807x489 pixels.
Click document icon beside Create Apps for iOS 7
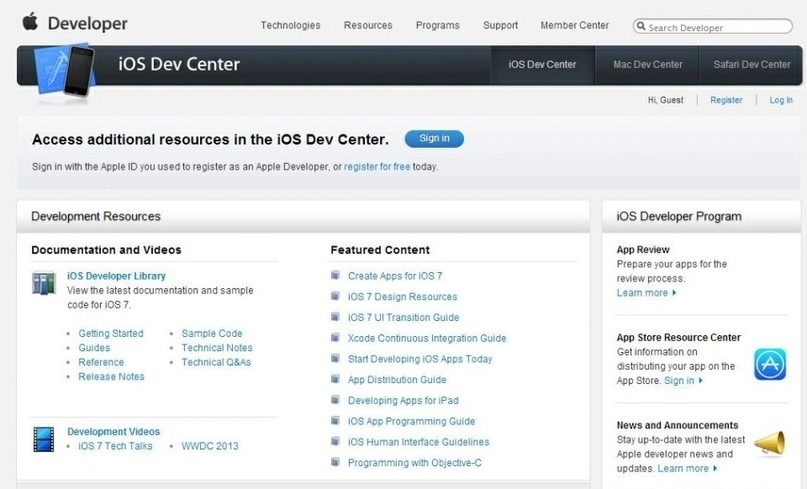(335, 275)
